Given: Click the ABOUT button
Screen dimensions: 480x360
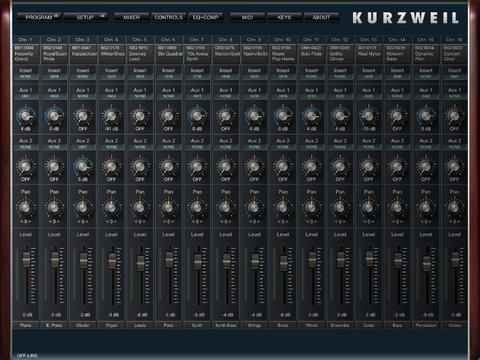Looking at the screenshot, I should pos(321,17).
